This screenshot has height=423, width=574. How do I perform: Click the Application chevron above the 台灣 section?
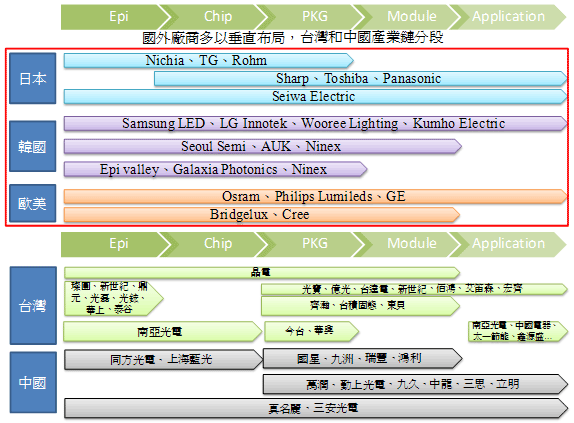coord(509,244)
